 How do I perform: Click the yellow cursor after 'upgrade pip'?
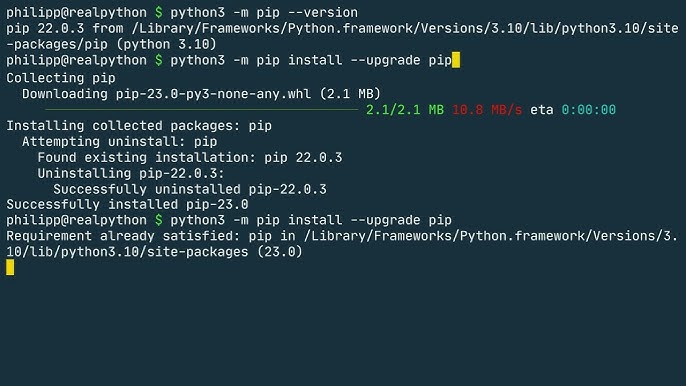[x=456, y=60]
